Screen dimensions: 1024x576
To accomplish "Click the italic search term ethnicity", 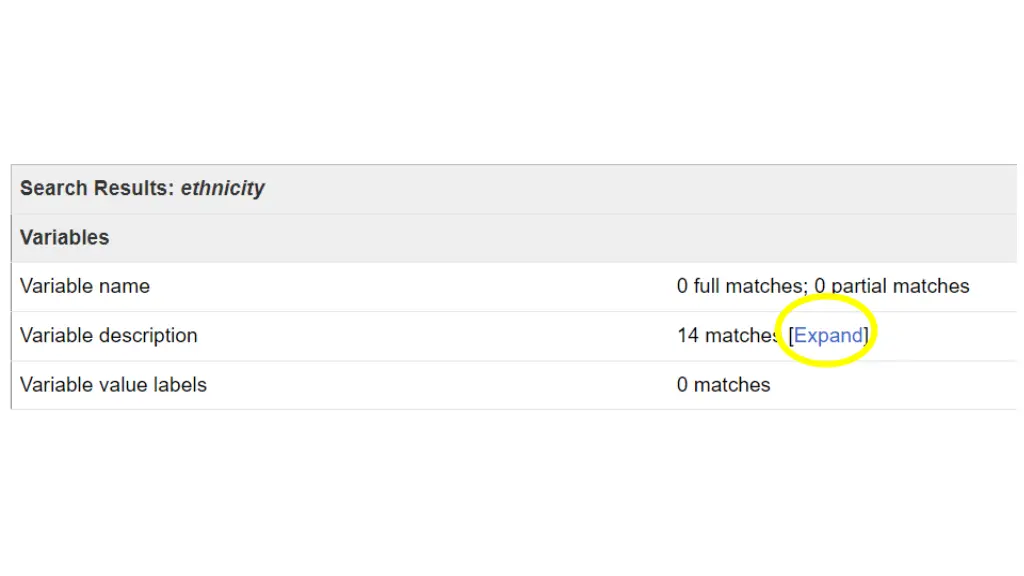I will coord(223,188).
